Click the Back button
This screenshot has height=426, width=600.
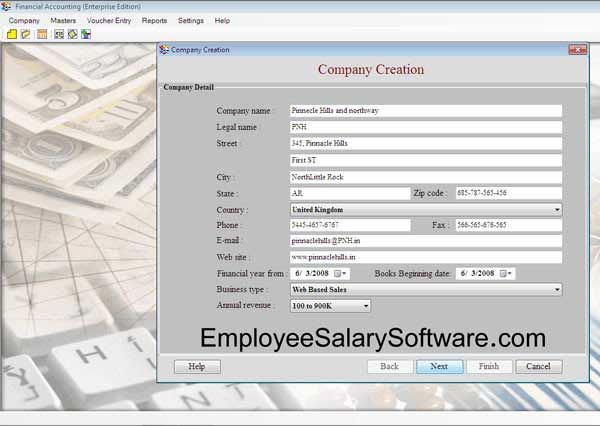390,367
